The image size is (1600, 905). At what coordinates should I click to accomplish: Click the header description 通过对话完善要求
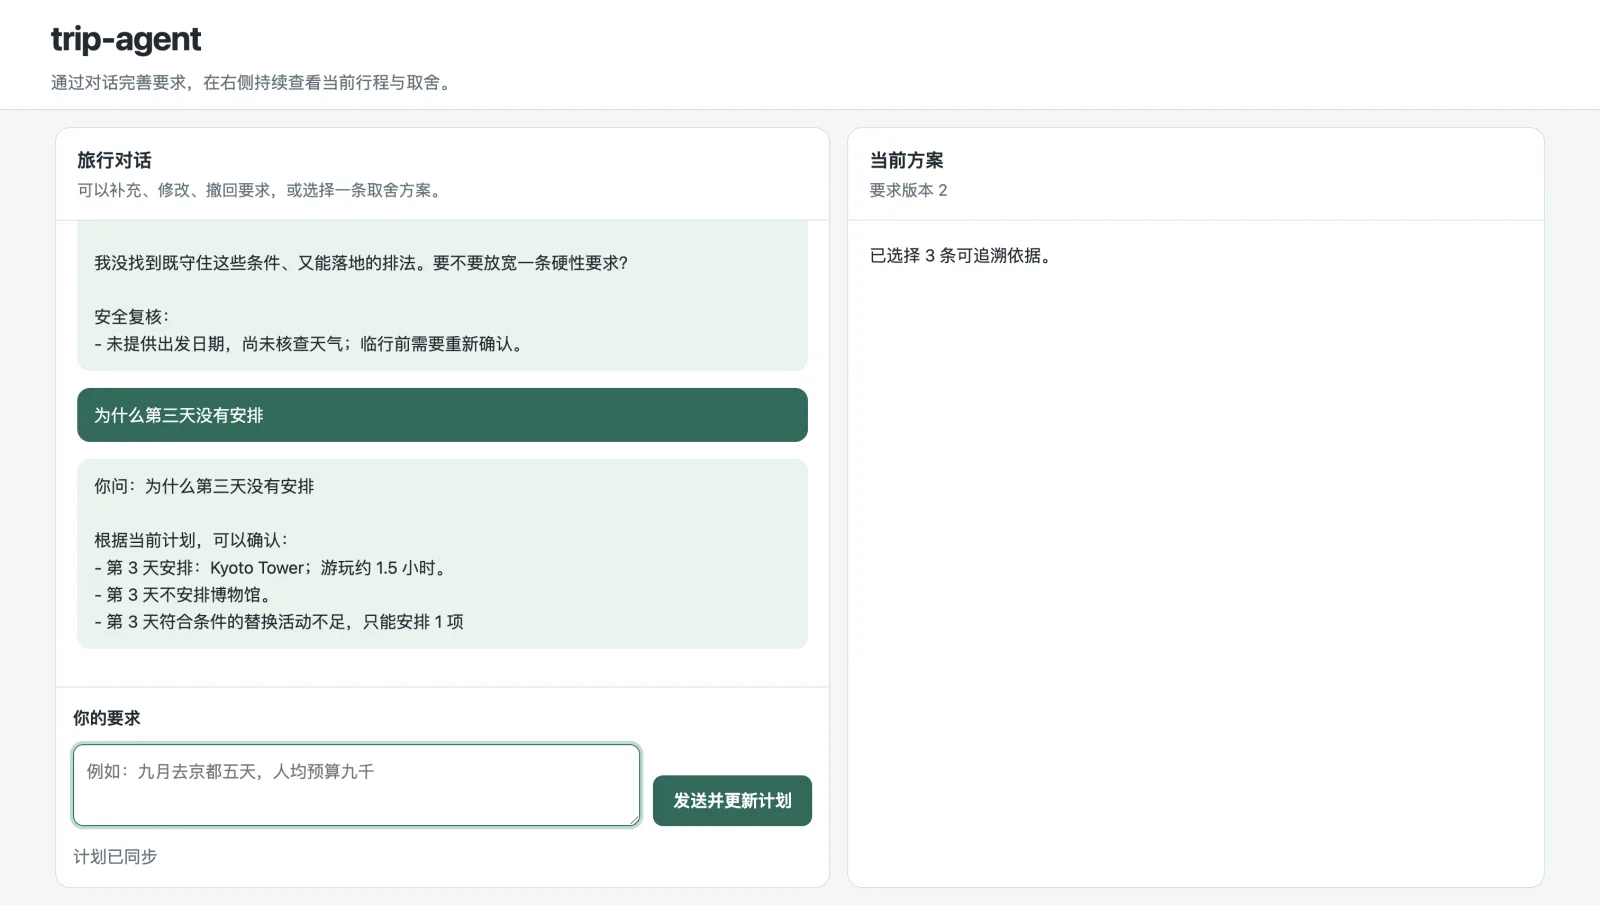pos(252,83)
